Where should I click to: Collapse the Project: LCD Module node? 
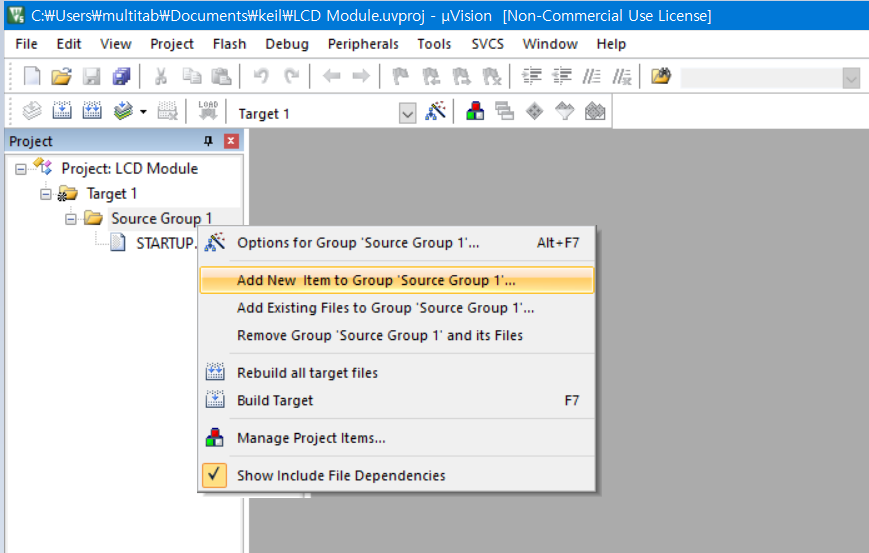coord(21,169)
